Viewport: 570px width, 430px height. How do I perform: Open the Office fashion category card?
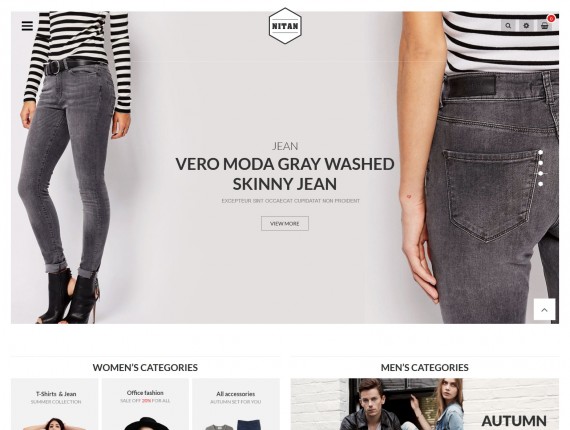pyautogui.click(x=145, y=404)
